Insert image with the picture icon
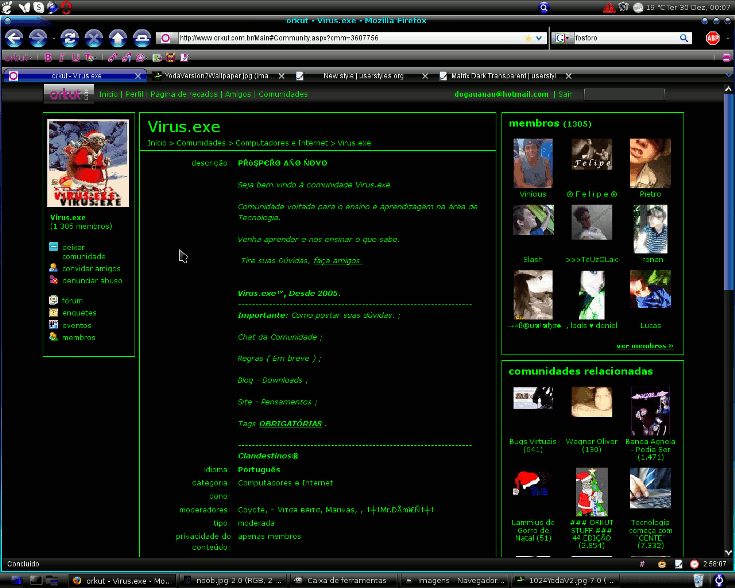 157,58
